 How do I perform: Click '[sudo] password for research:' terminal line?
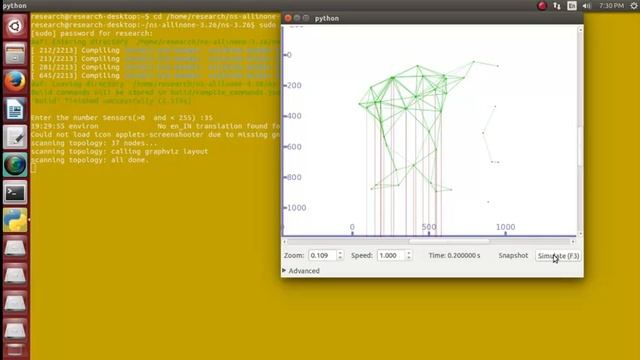point(92,33)
